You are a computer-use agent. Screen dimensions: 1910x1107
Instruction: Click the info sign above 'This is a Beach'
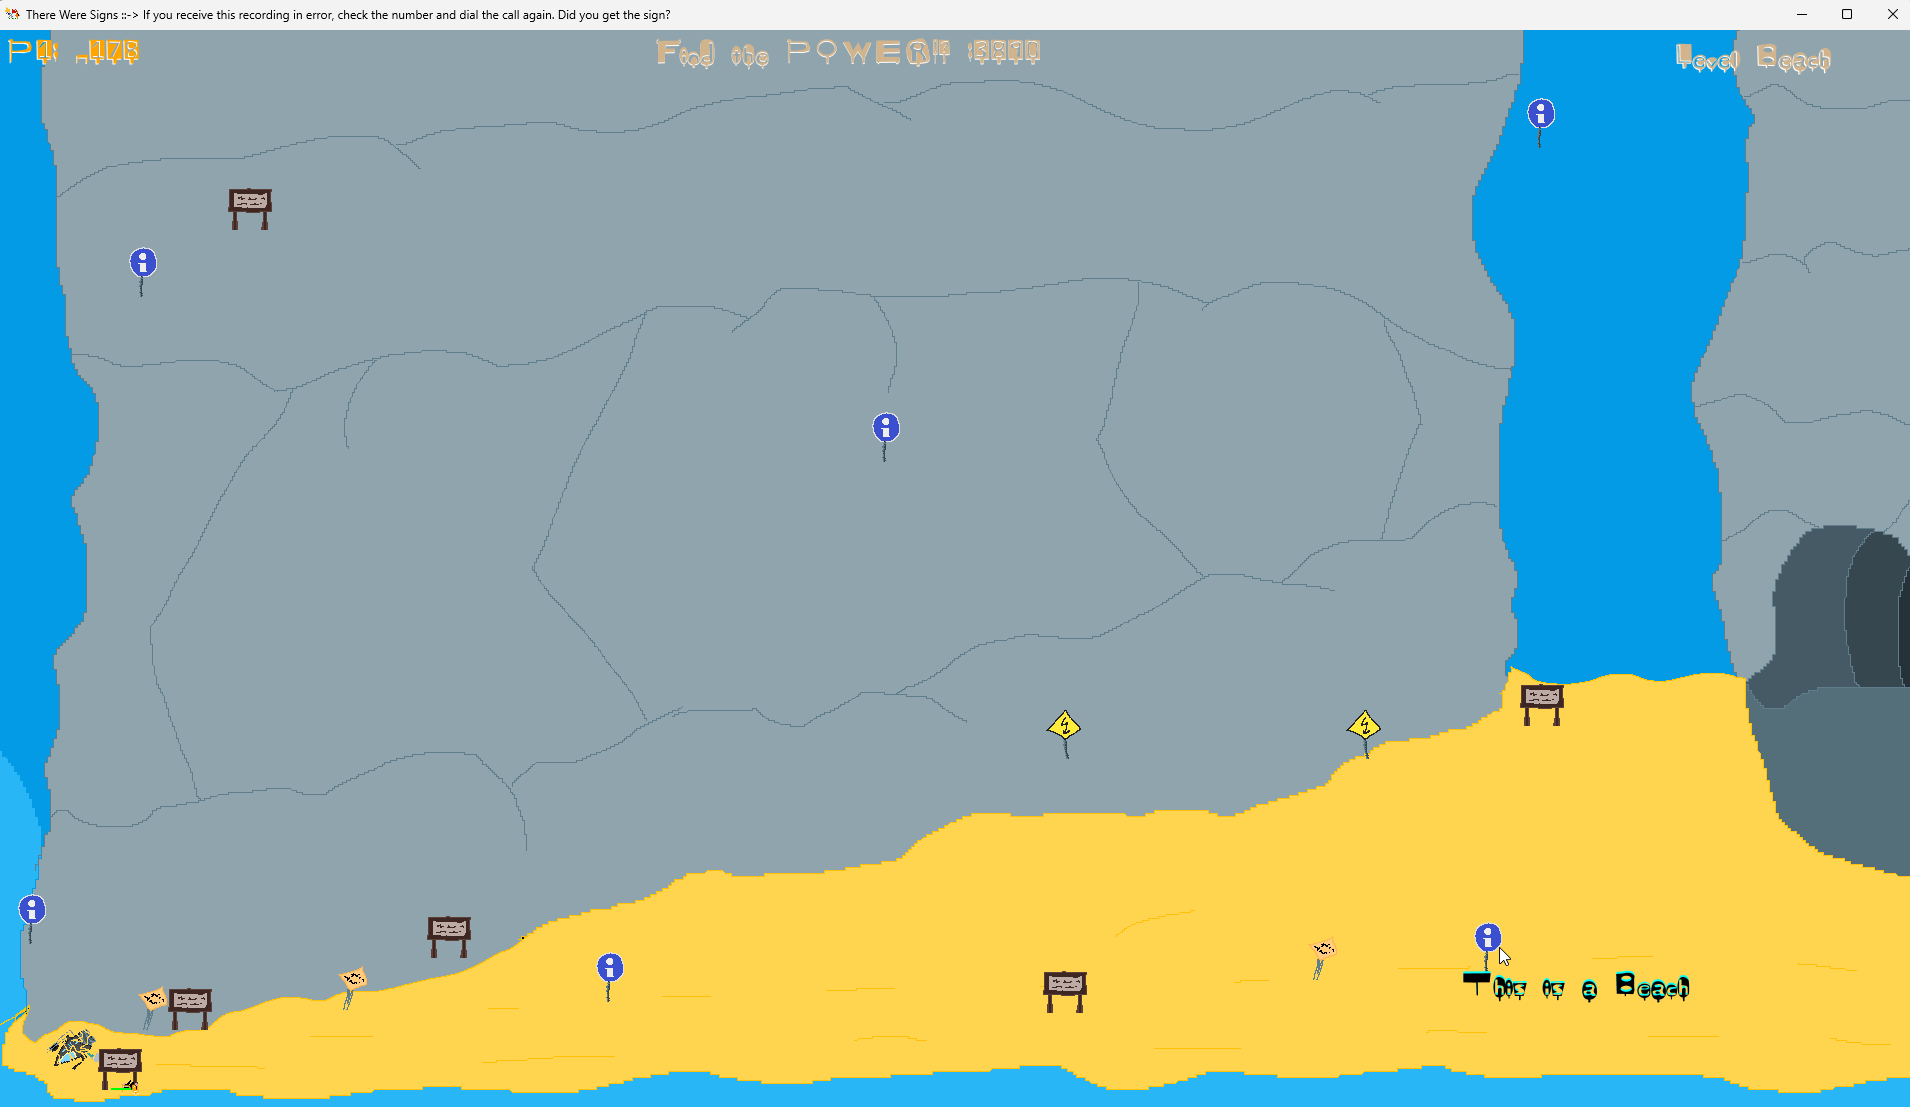(1488, 946)
